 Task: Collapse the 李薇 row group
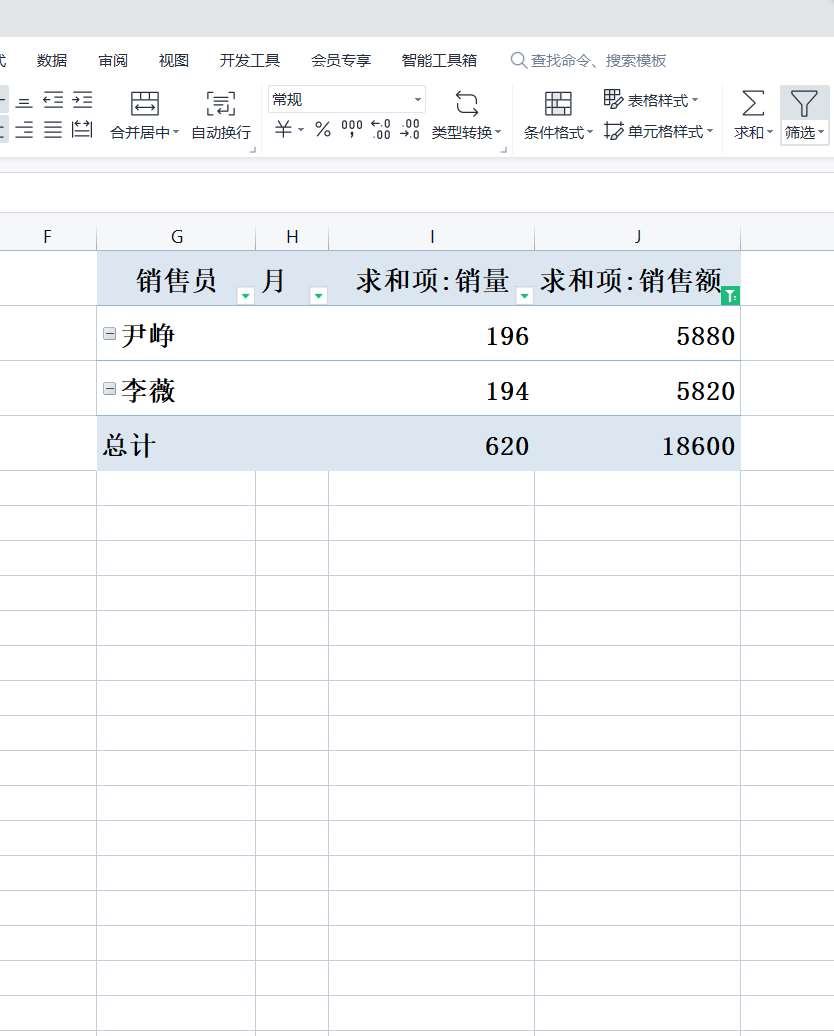[110, 388]
